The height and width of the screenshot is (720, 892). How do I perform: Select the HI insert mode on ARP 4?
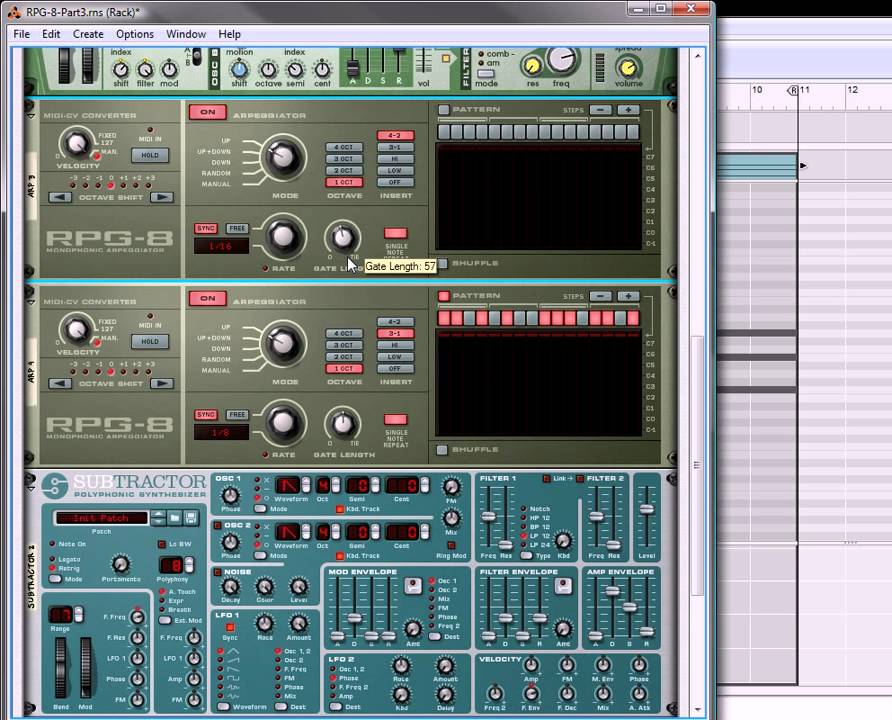pos(395,345)
